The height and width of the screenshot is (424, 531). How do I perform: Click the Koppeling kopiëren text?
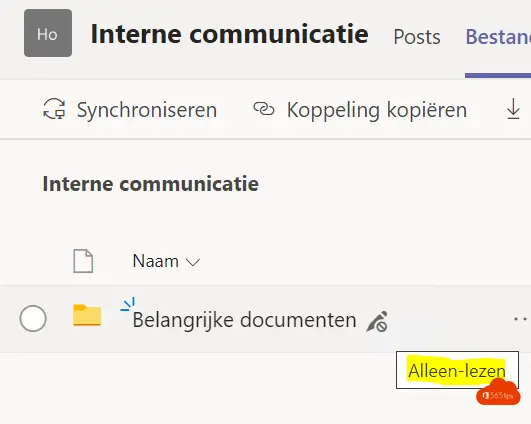coord(377,110)
